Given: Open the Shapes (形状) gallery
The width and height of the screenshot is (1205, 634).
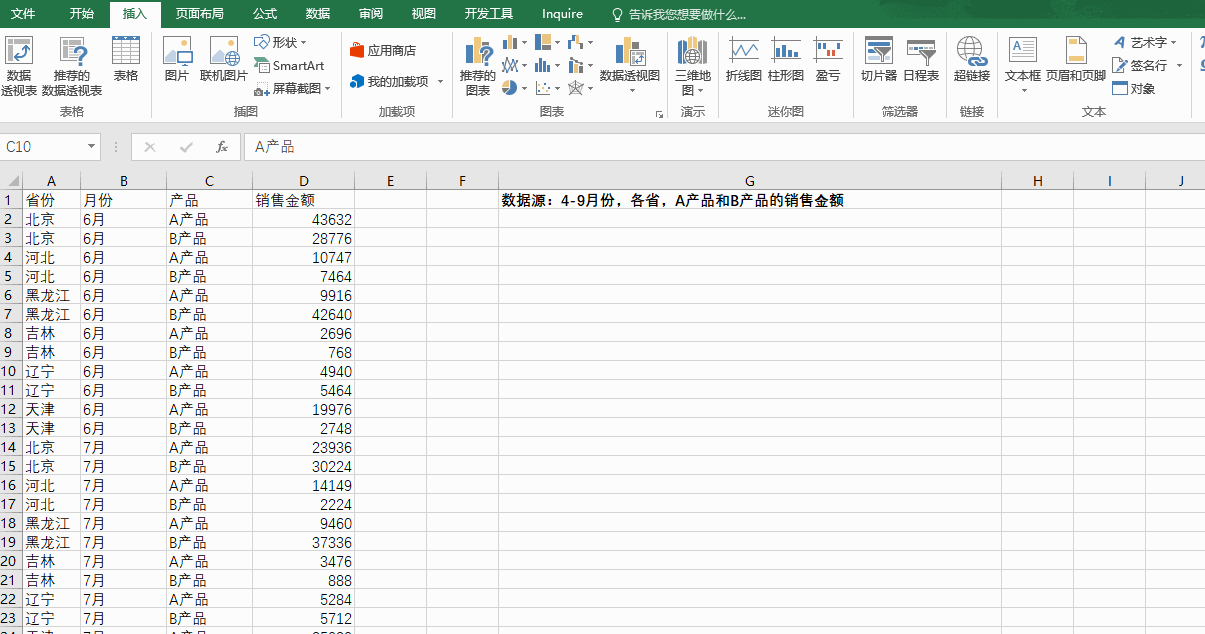Looking at the screenshot, I should 280,42.
